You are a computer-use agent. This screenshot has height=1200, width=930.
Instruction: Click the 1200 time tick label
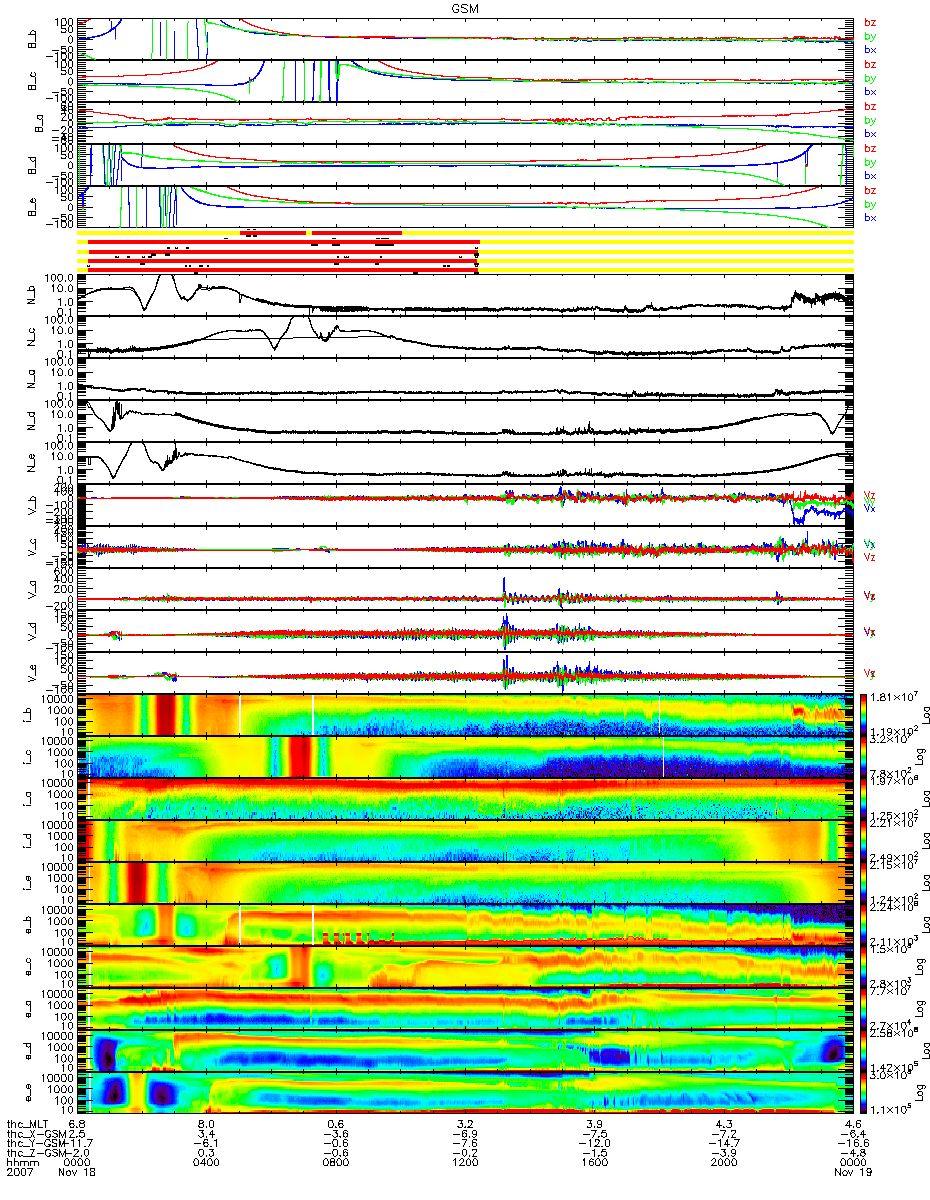coord(464,1163)
